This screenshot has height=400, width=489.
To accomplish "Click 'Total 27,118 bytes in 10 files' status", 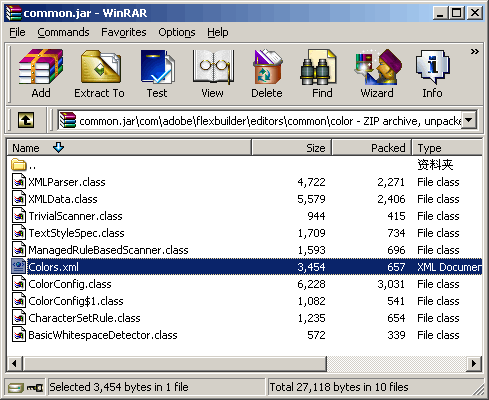I will 339,387.
